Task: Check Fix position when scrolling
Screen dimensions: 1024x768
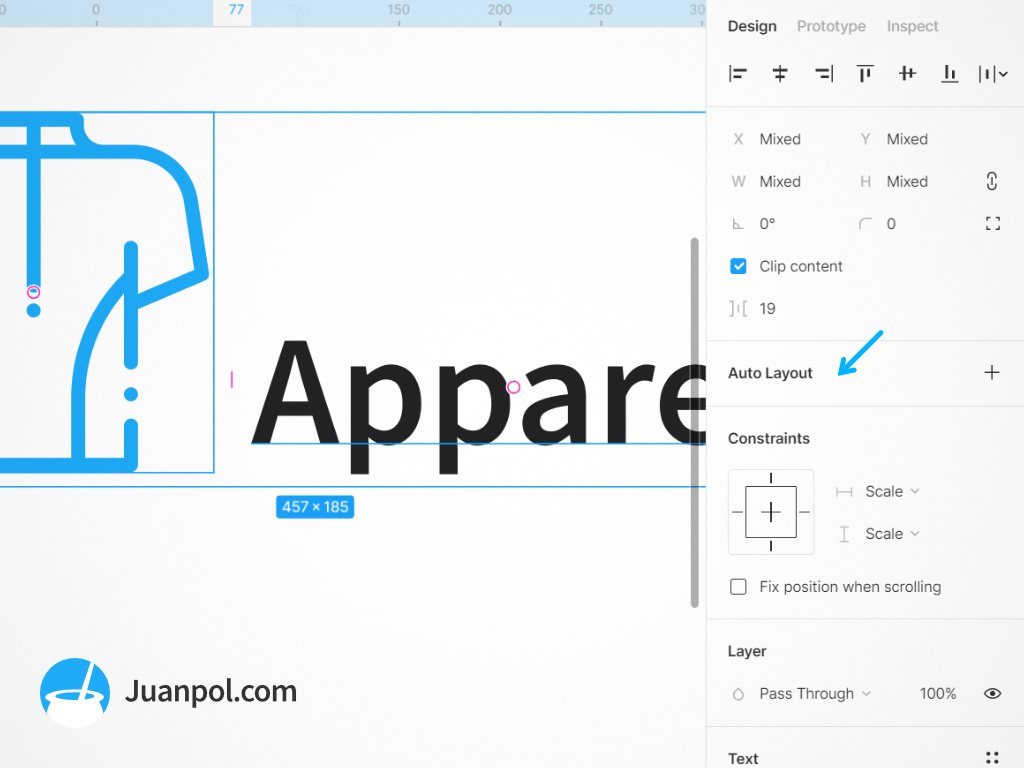Action: pos(738,587)
